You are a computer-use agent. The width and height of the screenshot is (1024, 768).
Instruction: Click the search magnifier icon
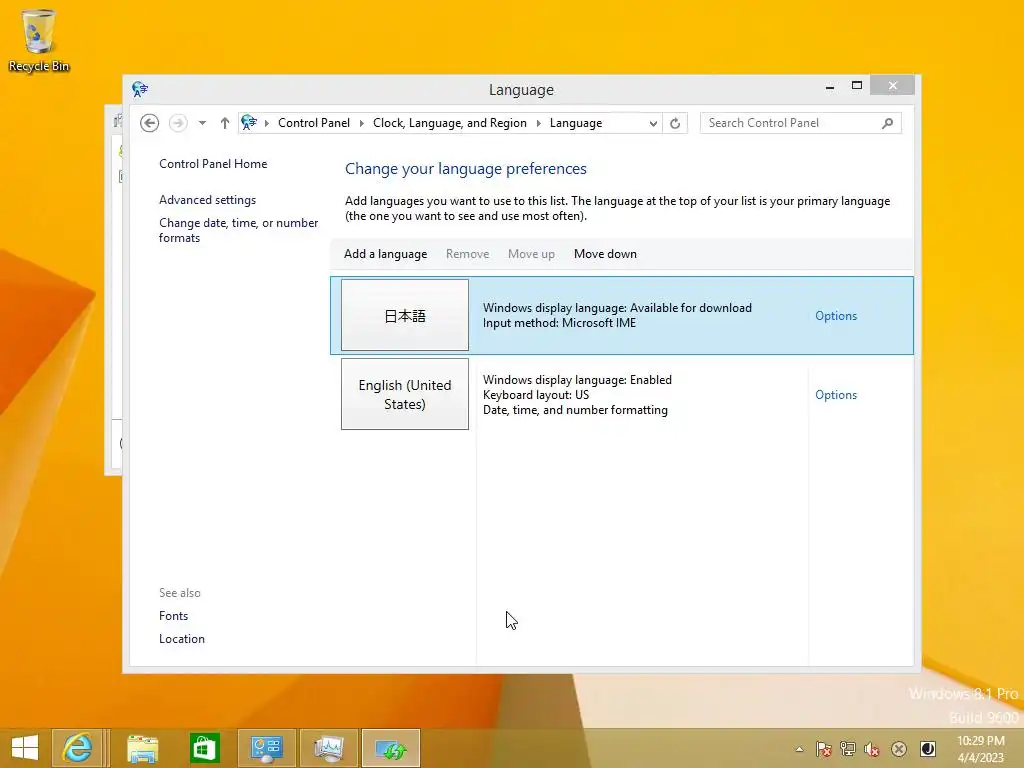click(887, 123)
